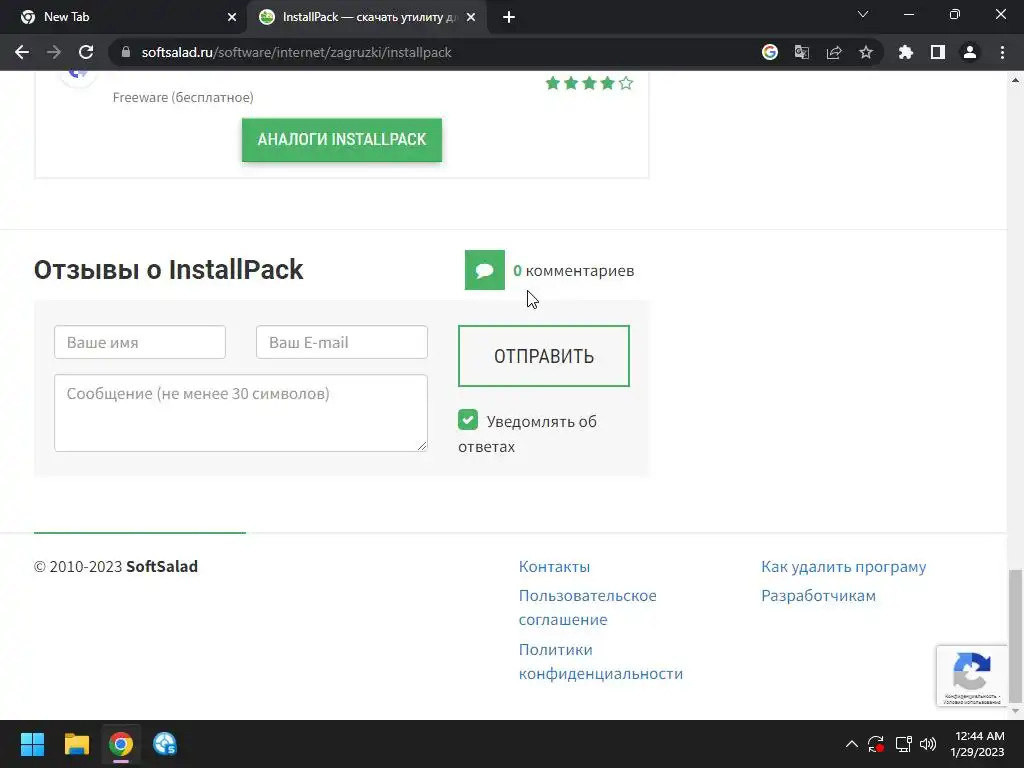
Task: Click the ОТПРАВИТЬ button
Action: click(544, 356)
